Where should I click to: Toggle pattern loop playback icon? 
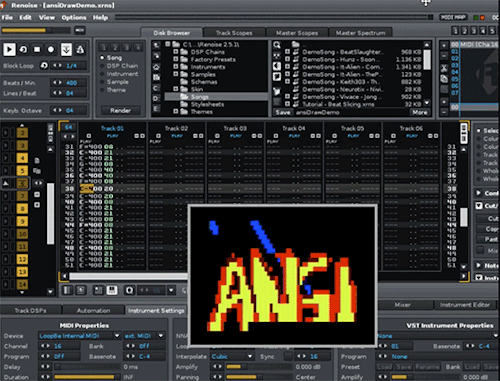23,50
